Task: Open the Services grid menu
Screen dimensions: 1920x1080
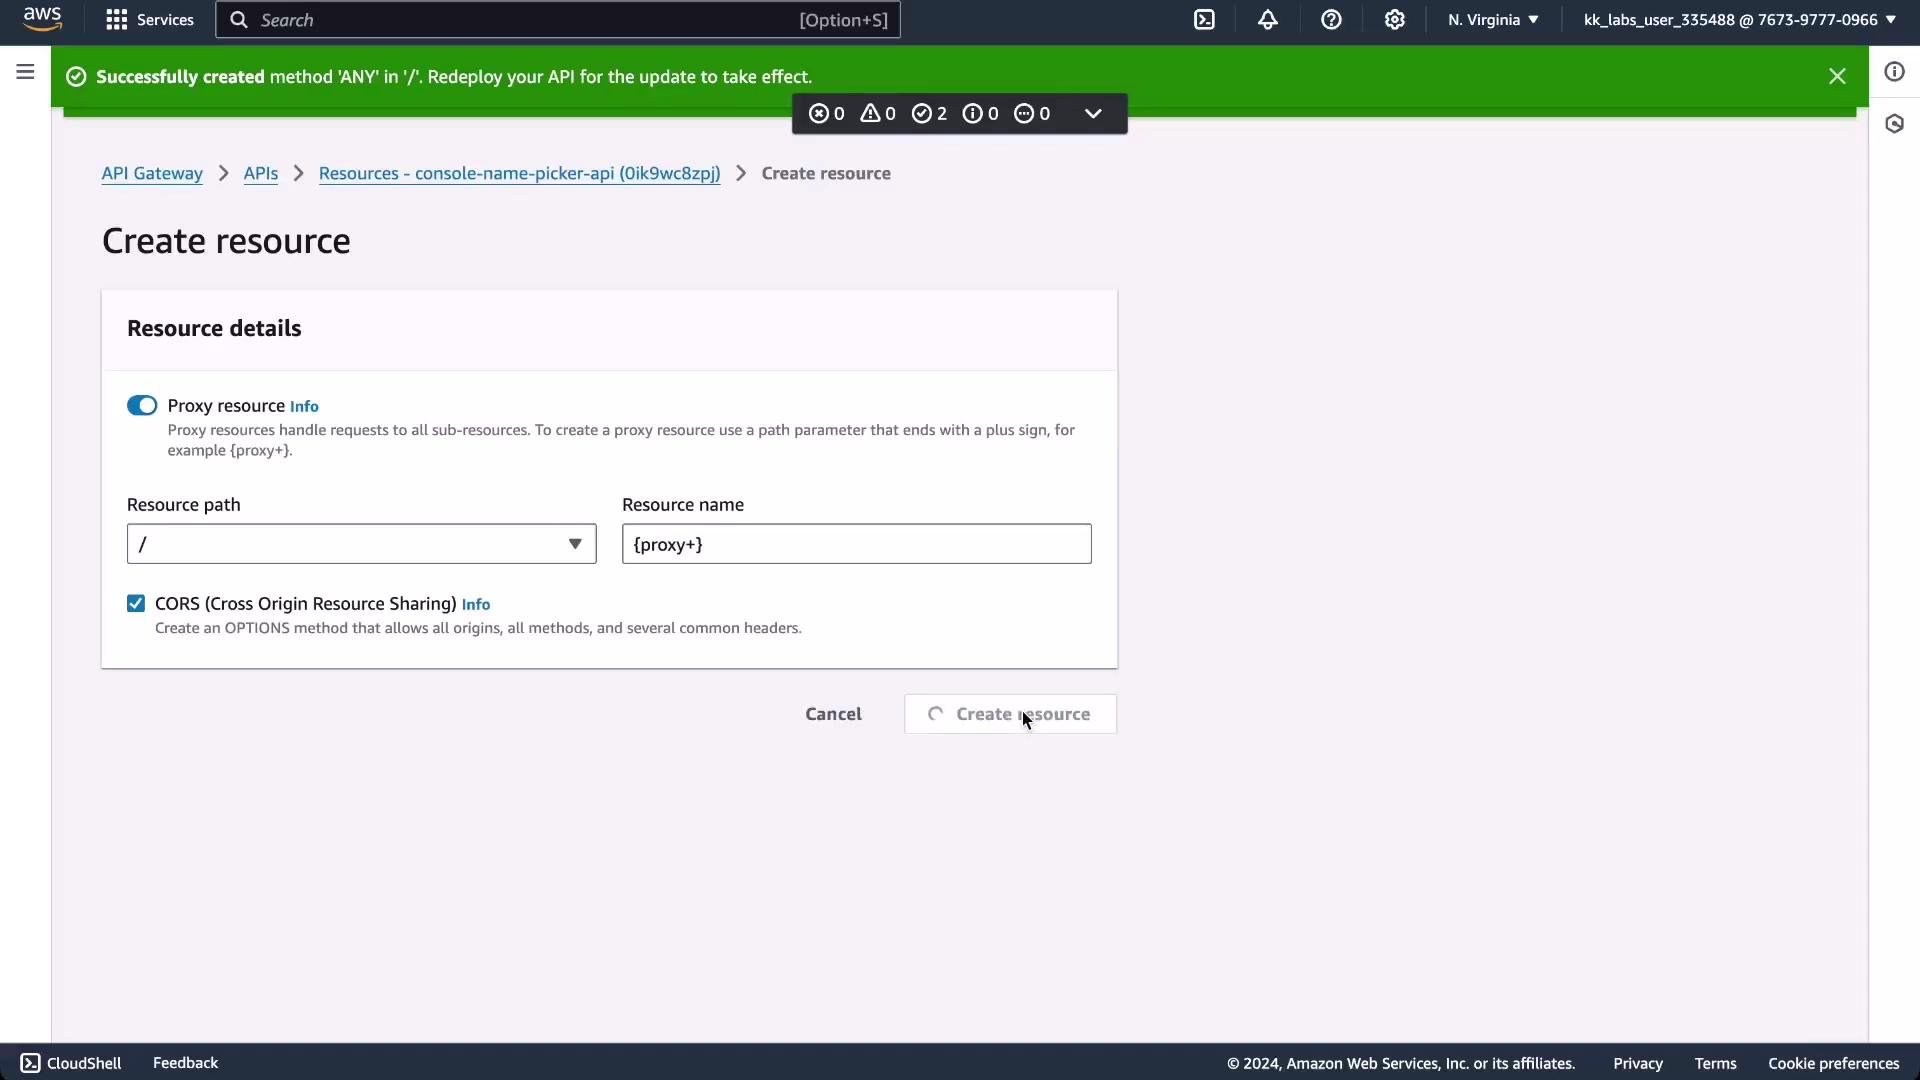Action: click(150, 20)
